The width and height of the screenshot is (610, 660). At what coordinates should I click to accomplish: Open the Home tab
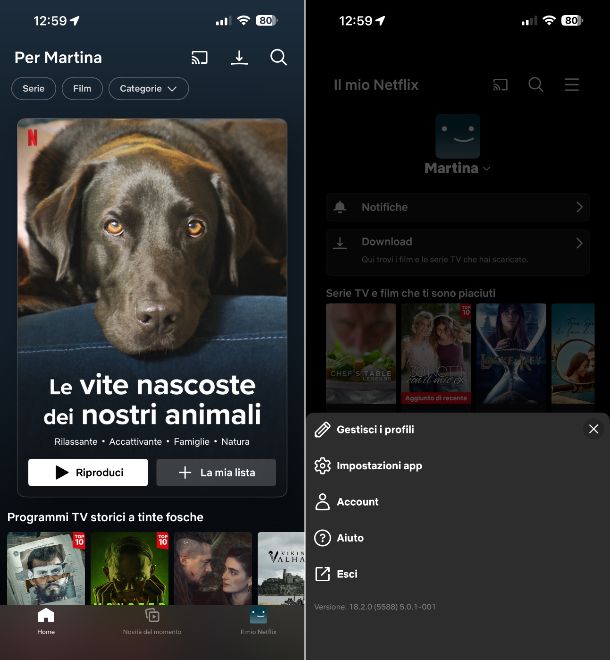(46, 621)
